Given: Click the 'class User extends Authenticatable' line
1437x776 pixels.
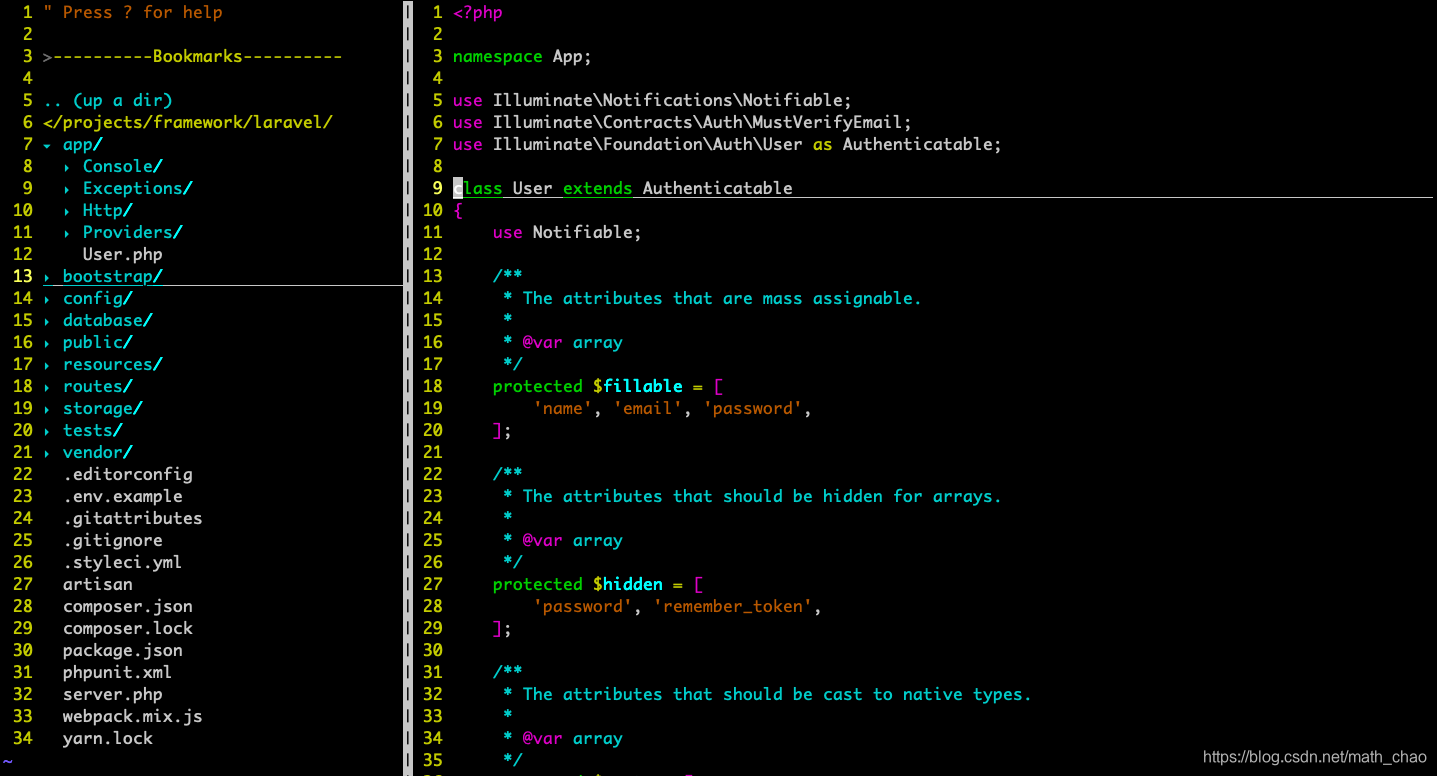Looking at the screenshot, I should 622,189.
